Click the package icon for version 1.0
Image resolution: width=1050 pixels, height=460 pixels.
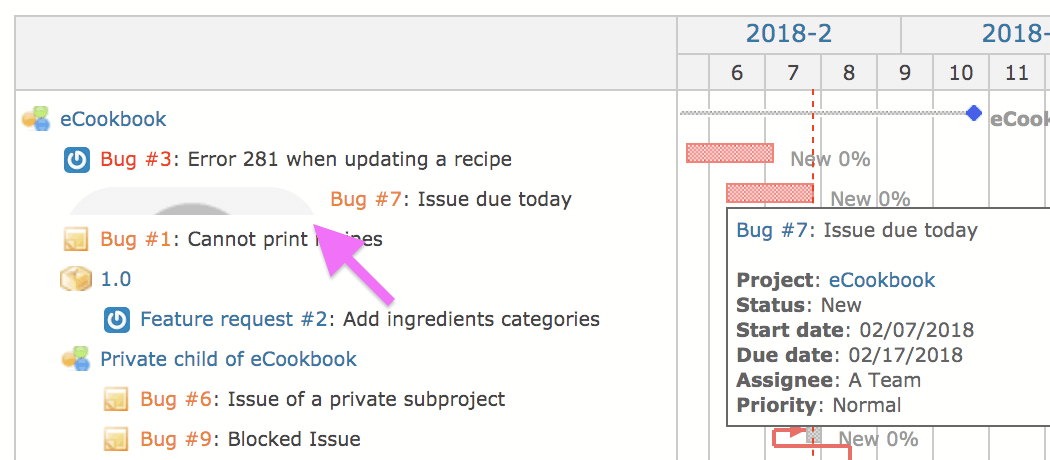tap(76, 279)
